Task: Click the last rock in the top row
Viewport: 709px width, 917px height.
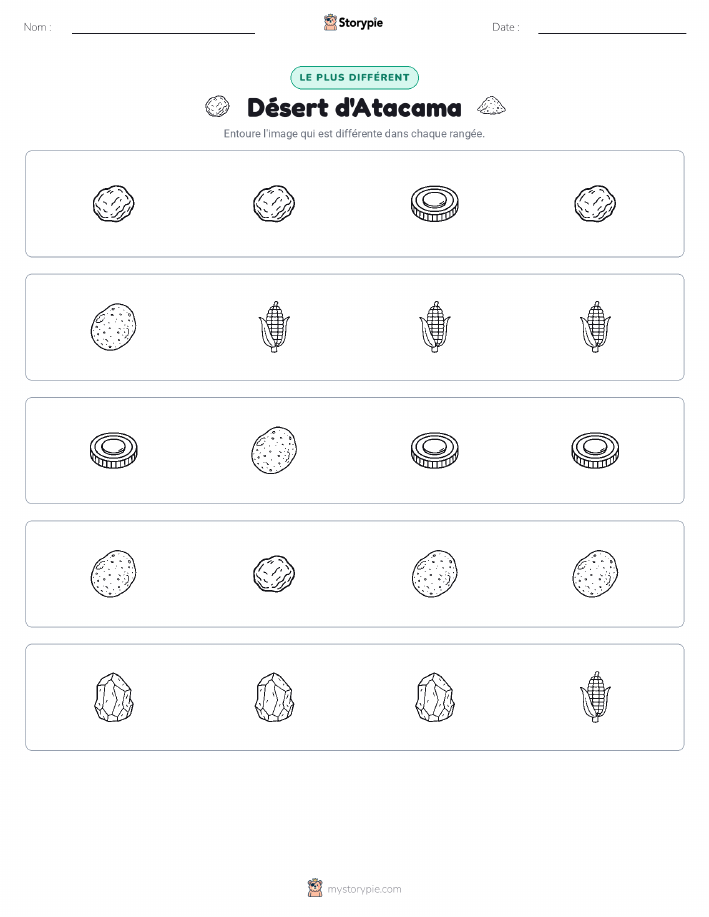Action: point(595,204)
